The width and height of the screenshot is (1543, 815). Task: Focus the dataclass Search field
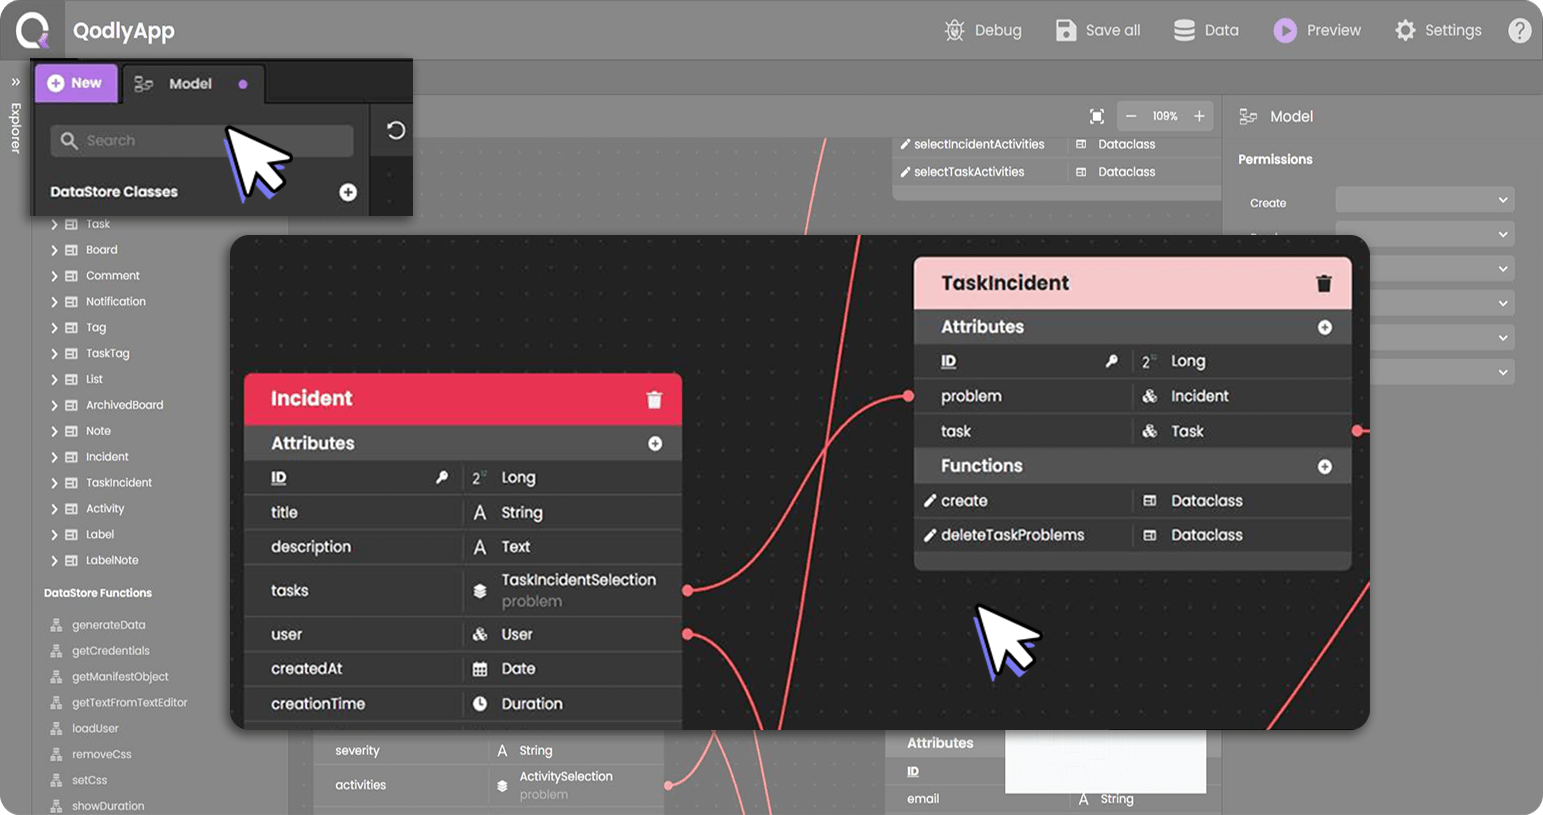pos(200,141)
